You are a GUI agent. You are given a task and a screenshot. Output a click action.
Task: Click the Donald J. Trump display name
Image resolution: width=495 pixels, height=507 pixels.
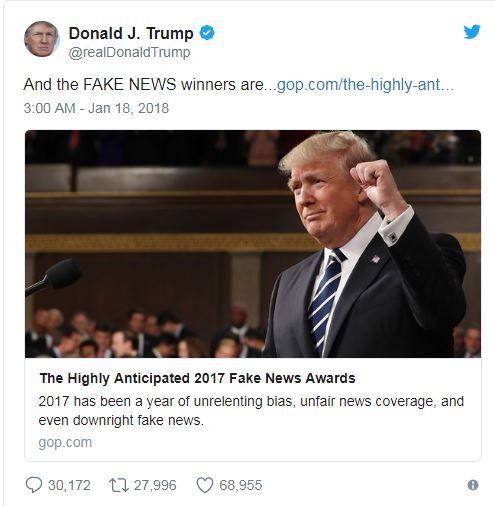click(131, 33)
